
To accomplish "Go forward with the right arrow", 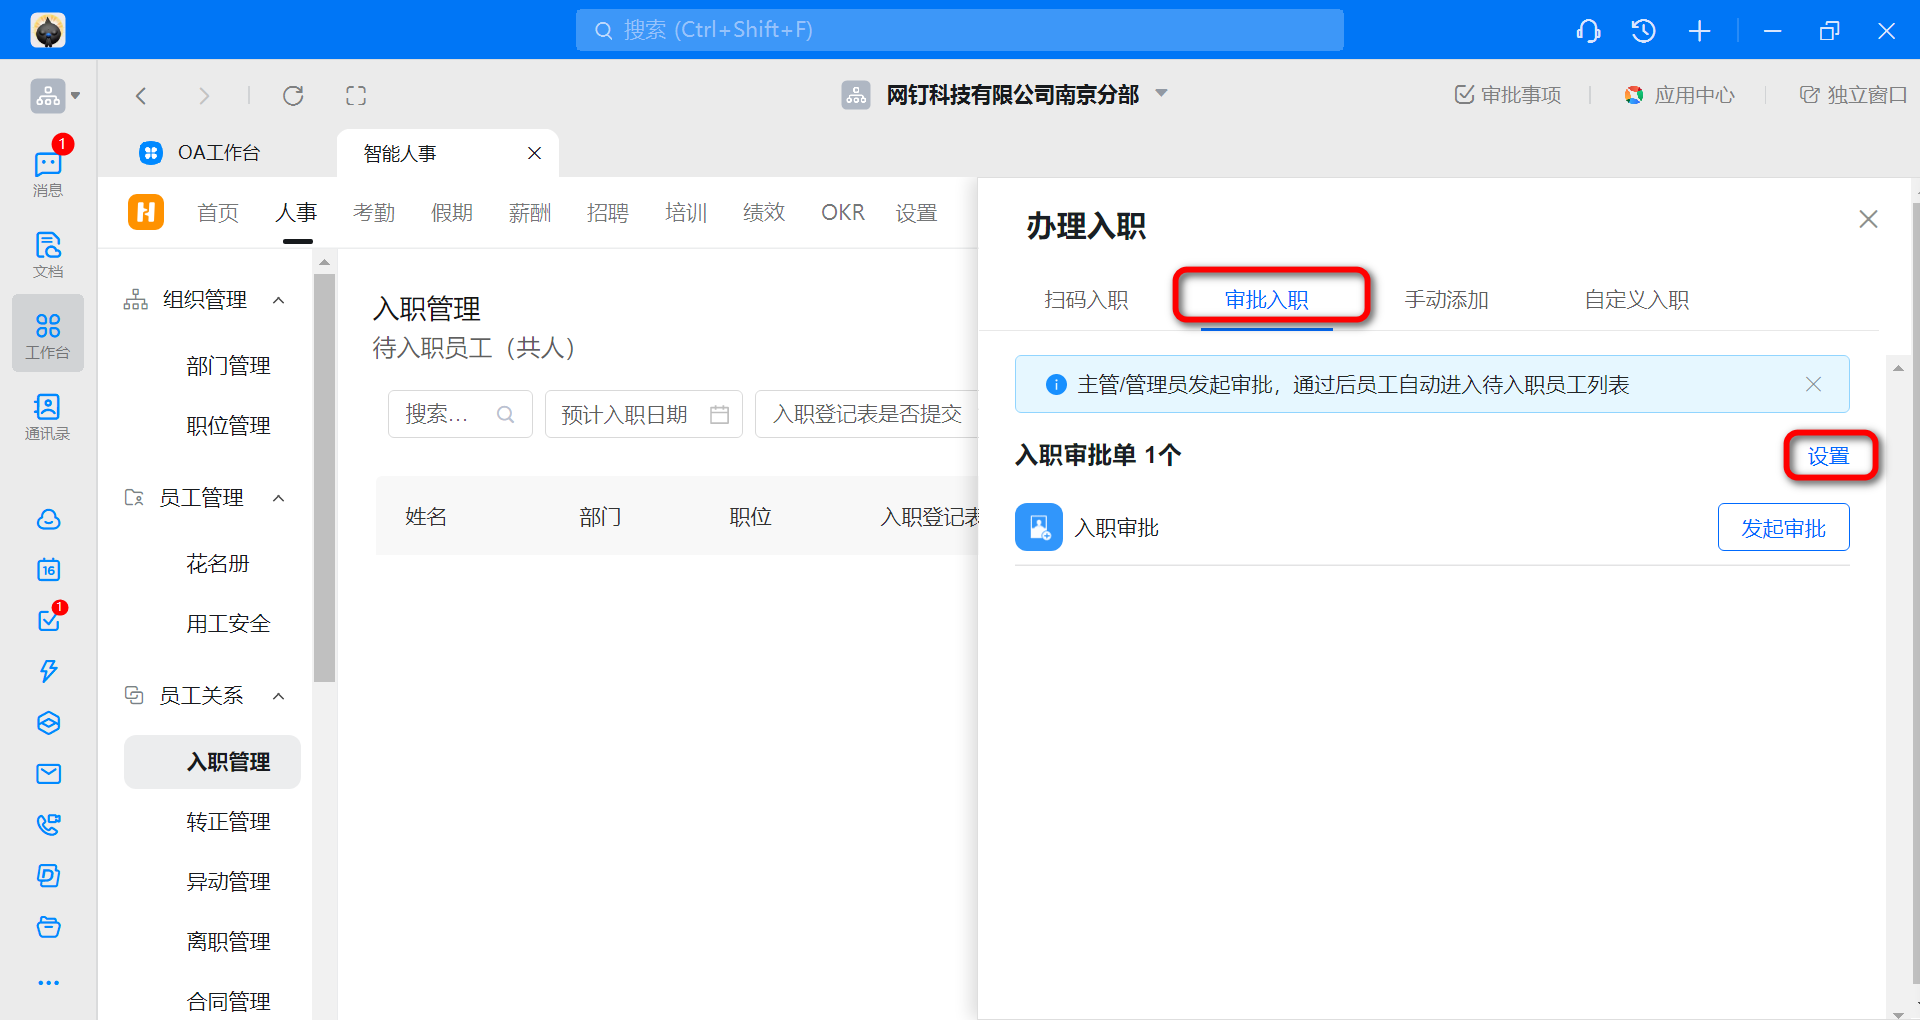I will [204, 96].
